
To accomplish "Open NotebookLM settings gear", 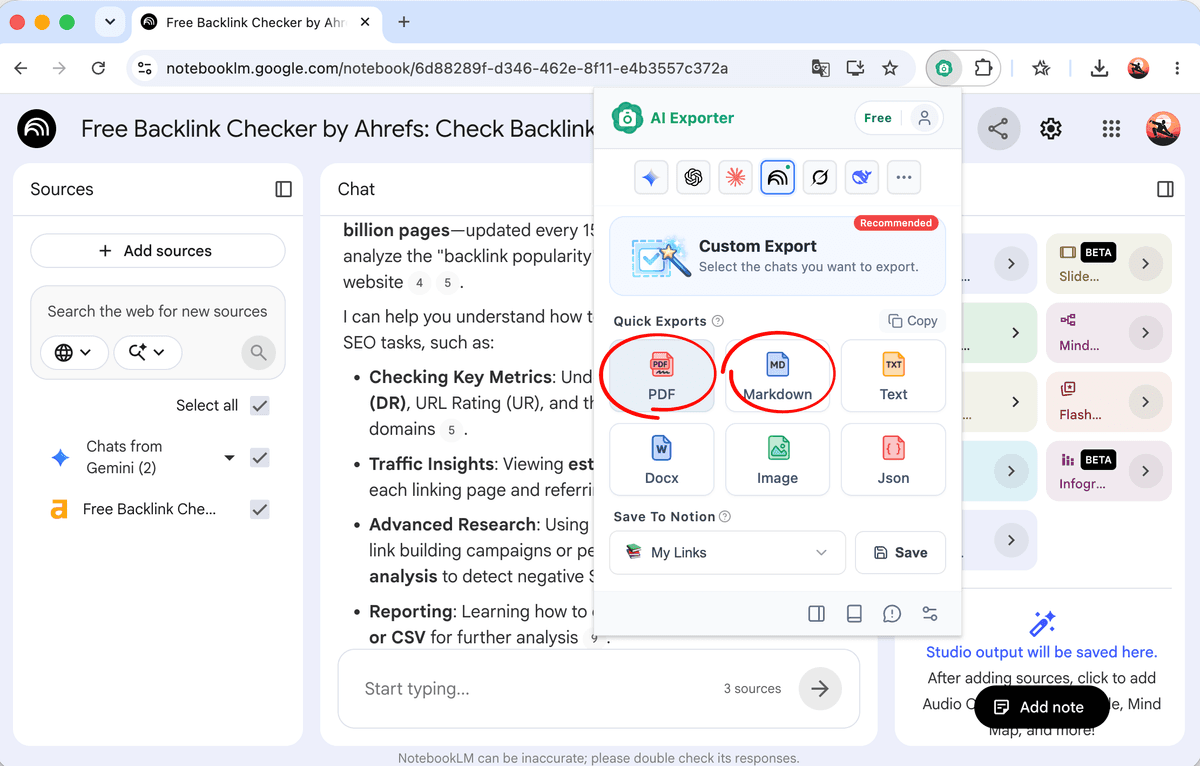I will tap(1050, 129).
